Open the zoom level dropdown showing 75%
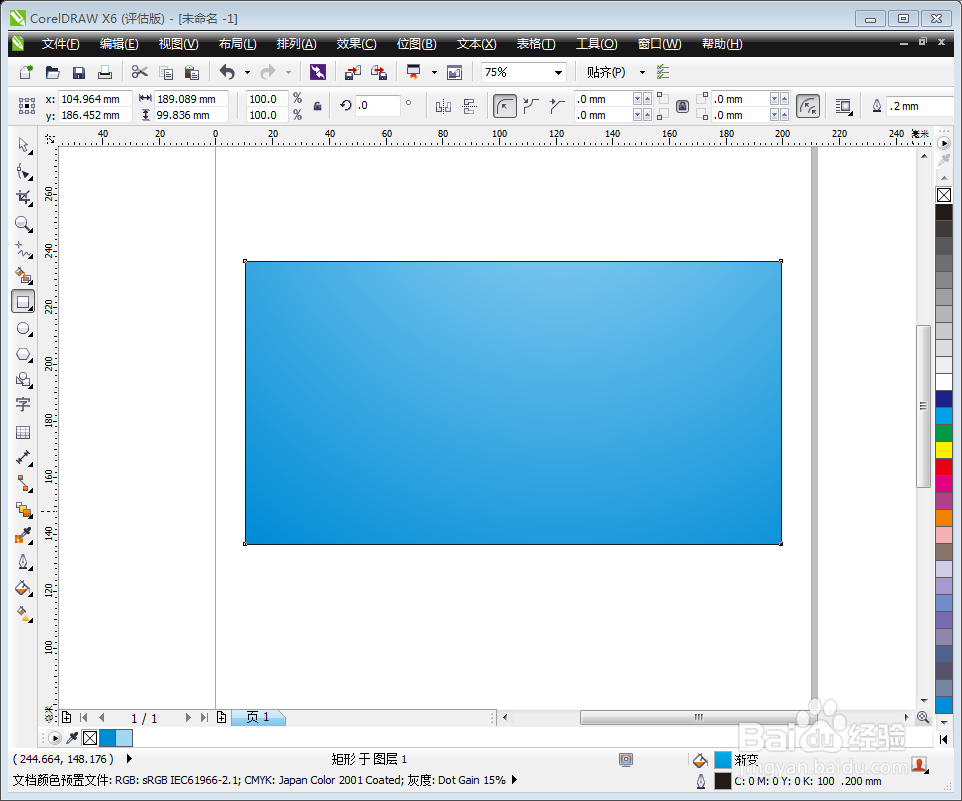 559,72
